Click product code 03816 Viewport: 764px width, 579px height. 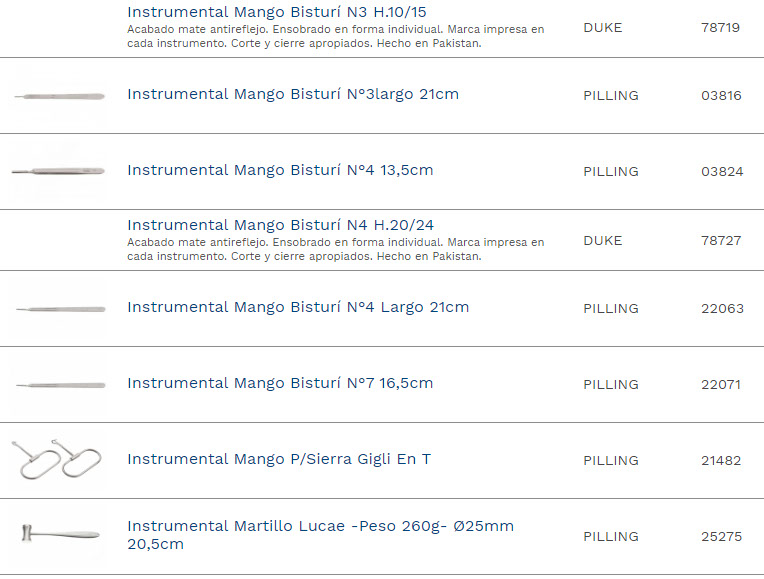[721, 96]
